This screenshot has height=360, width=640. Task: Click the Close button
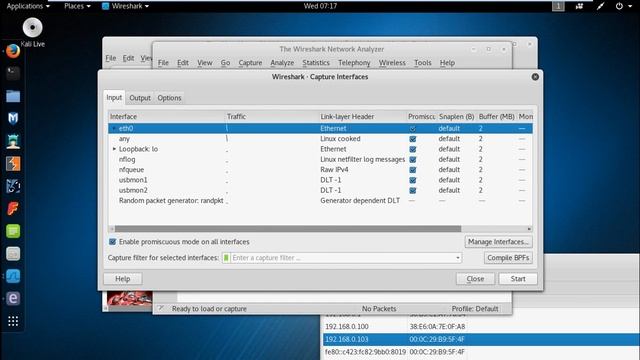point(475,279)
